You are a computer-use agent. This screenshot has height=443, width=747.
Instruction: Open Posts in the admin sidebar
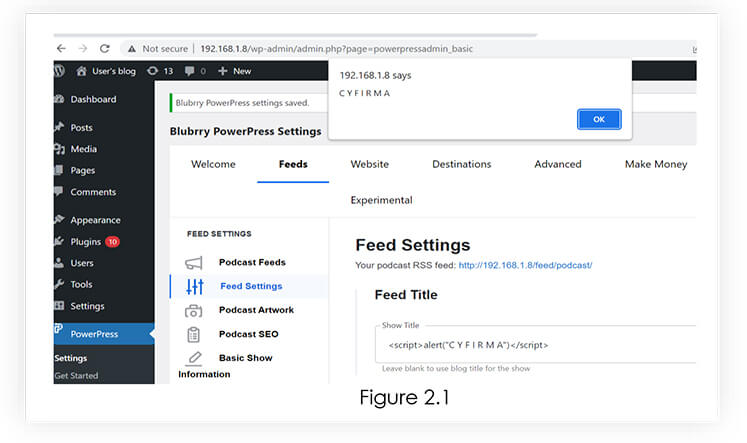pyautogui.click(x=81, y=128)
